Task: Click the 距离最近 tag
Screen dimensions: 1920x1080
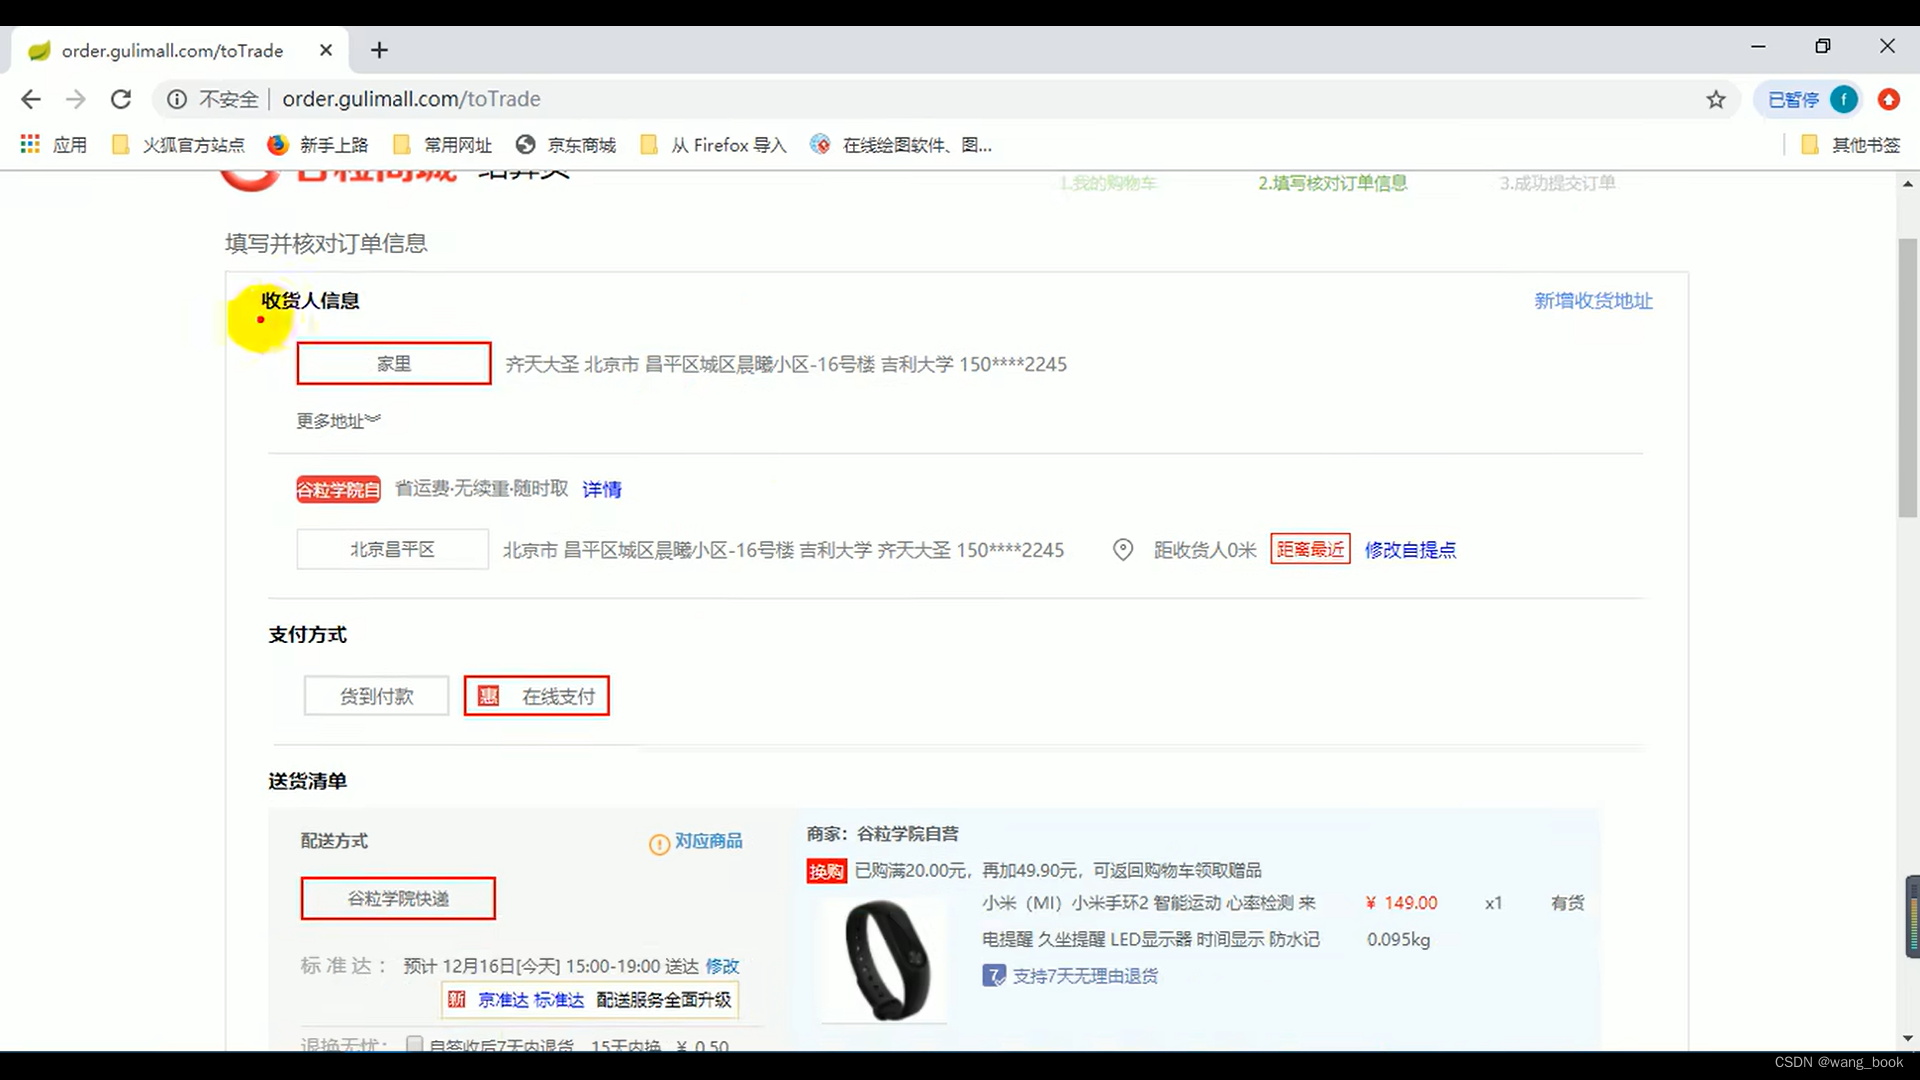Action: click(1310, 549)
